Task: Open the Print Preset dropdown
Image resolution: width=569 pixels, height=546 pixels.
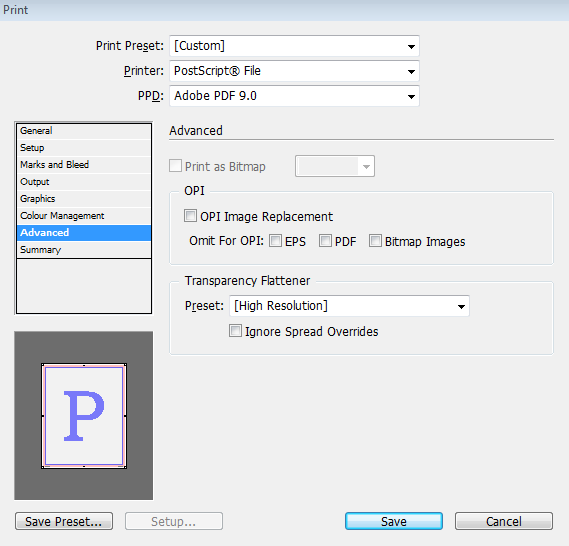Action: point(294,46)
